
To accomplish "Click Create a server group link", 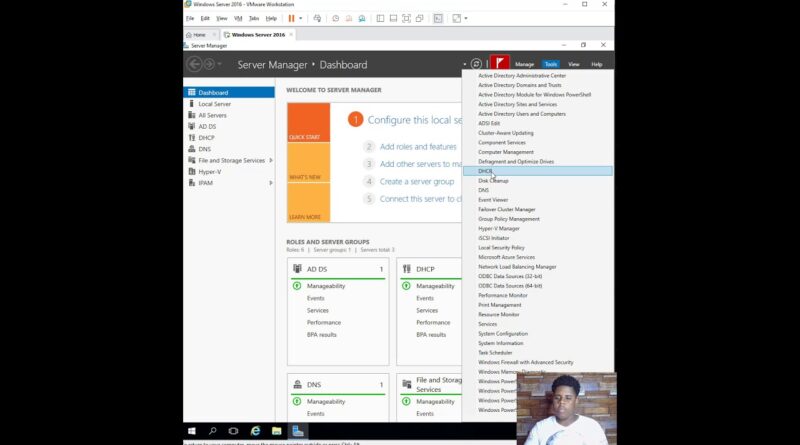I will [416, 181].
